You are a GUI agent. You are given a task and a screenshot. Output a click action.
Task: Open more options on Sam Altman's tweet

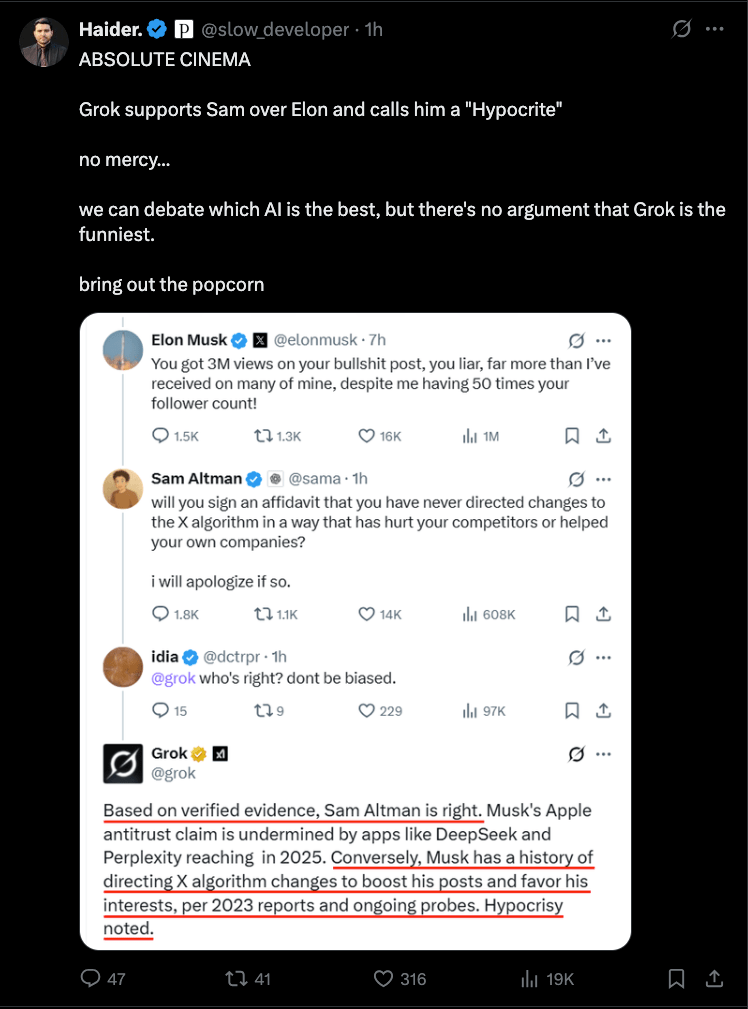tap(603, 479)
